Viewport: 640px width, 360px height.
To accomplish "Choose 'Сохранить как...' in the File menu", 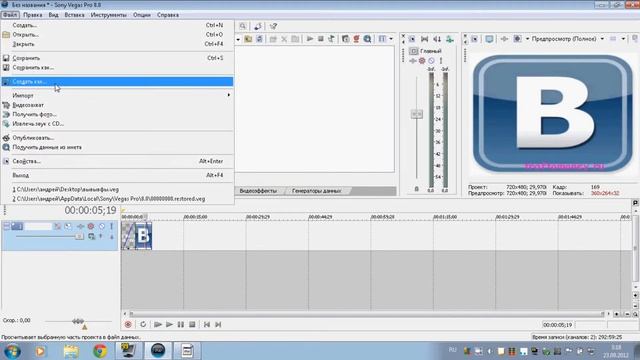I will pyautogui.click(x=117, y=67).
